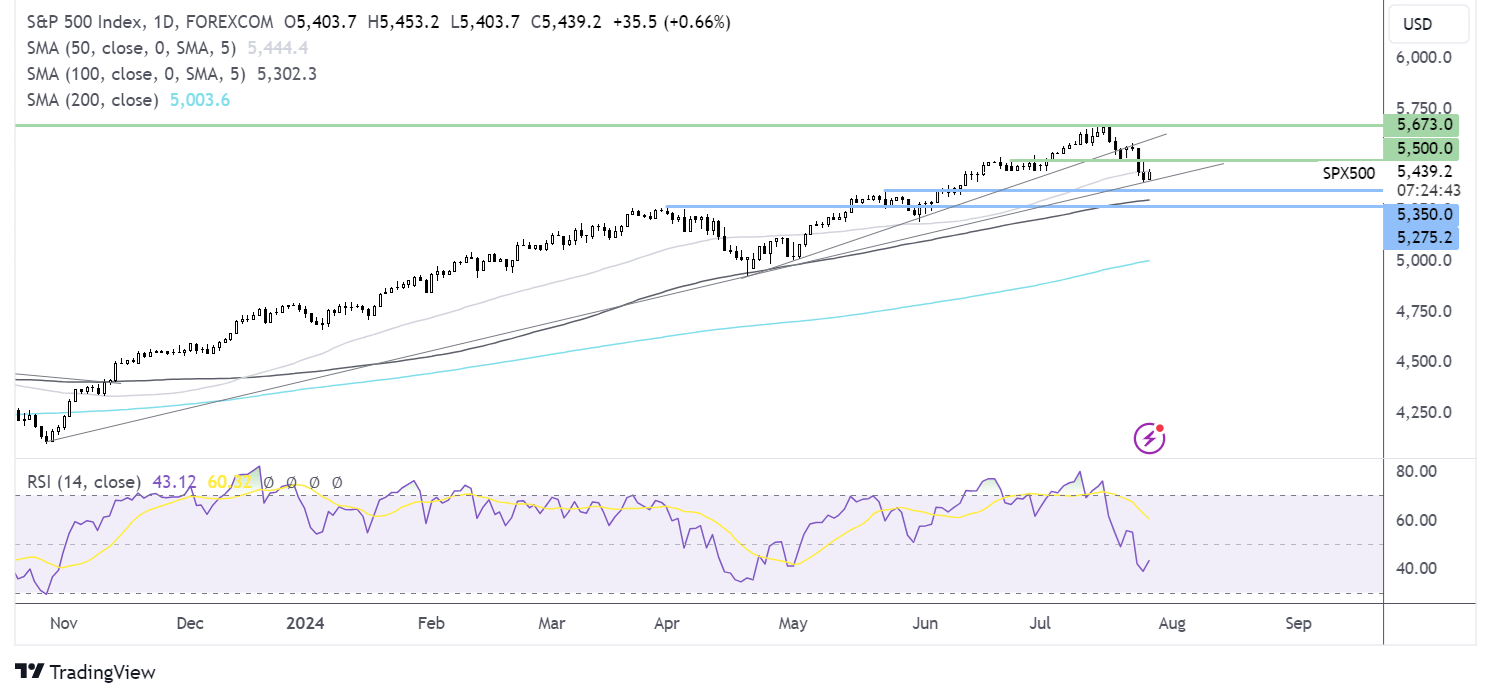The height and width of the screenshot is (698, 1491).
Task: Click the purple lightning-bolt alert icon
Action: [1149, 438]
